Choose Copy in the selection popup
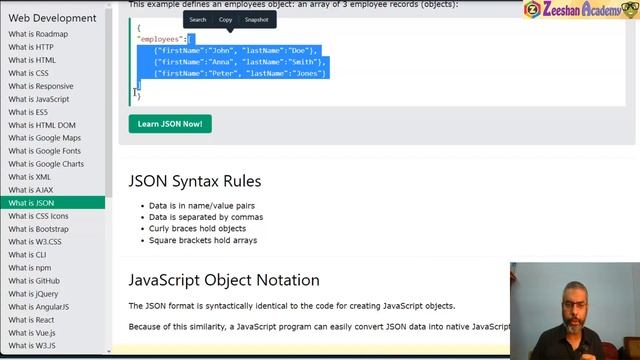 [x=225, y=20]
